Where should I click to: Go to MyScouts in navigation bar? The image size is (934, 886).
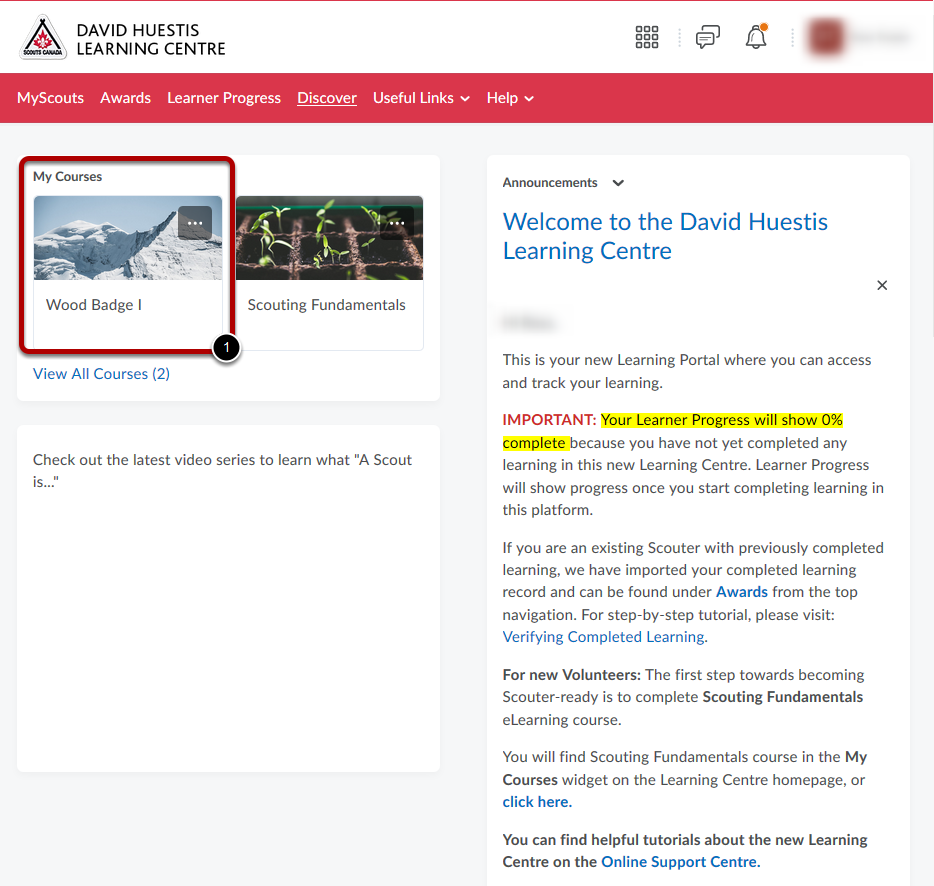pos(51,98)
